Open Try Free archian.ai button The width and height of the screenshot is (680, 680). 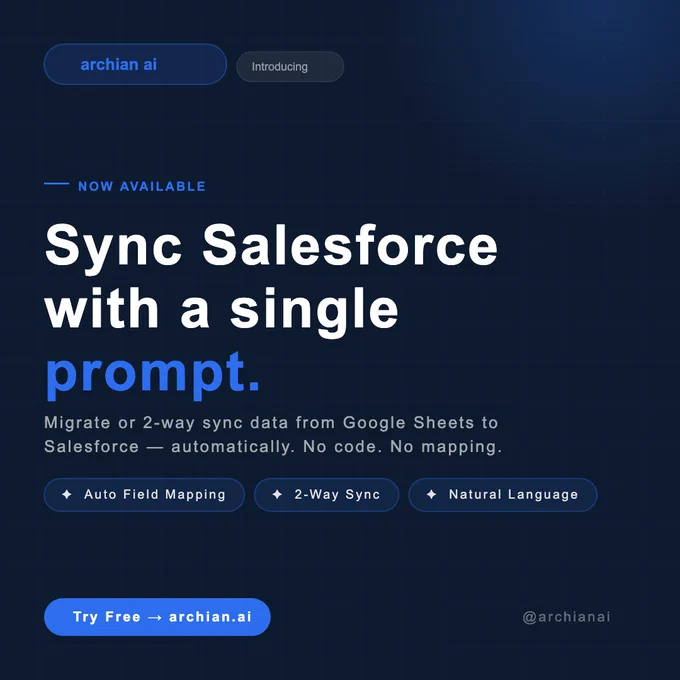[x=157, y=617]
